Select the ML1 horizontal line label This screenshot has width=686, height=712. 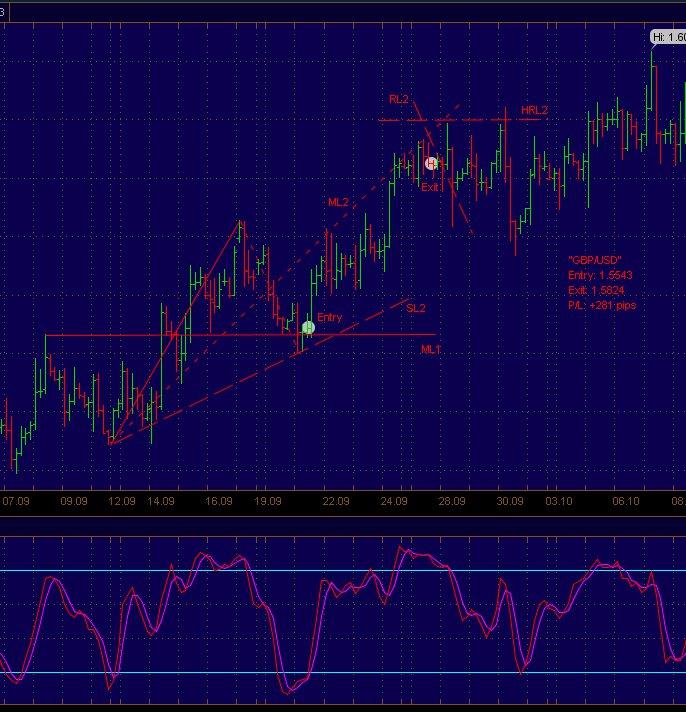tap(431, 349)
